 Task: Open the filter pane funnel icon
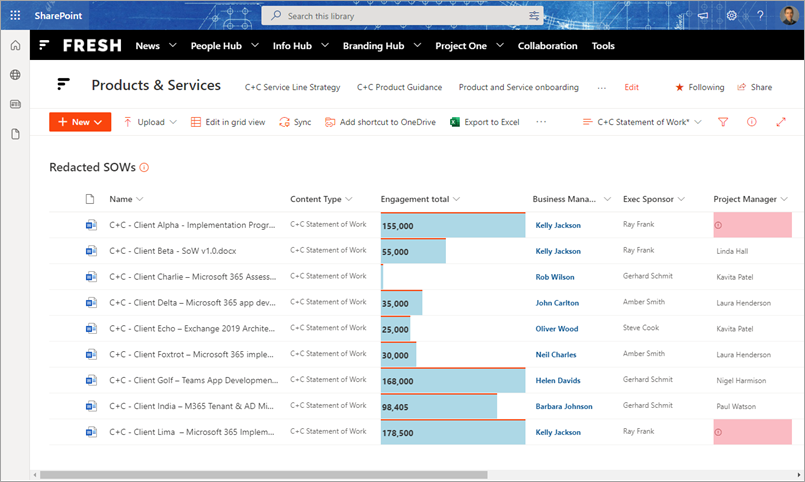723,122
